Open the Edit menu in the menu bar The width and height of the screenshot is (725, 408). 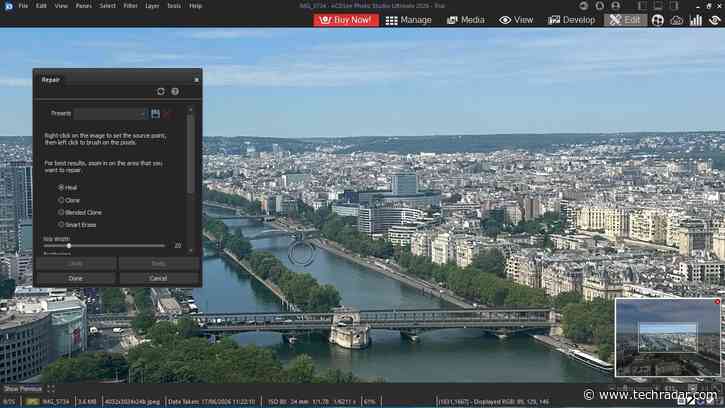coord(41,6)
